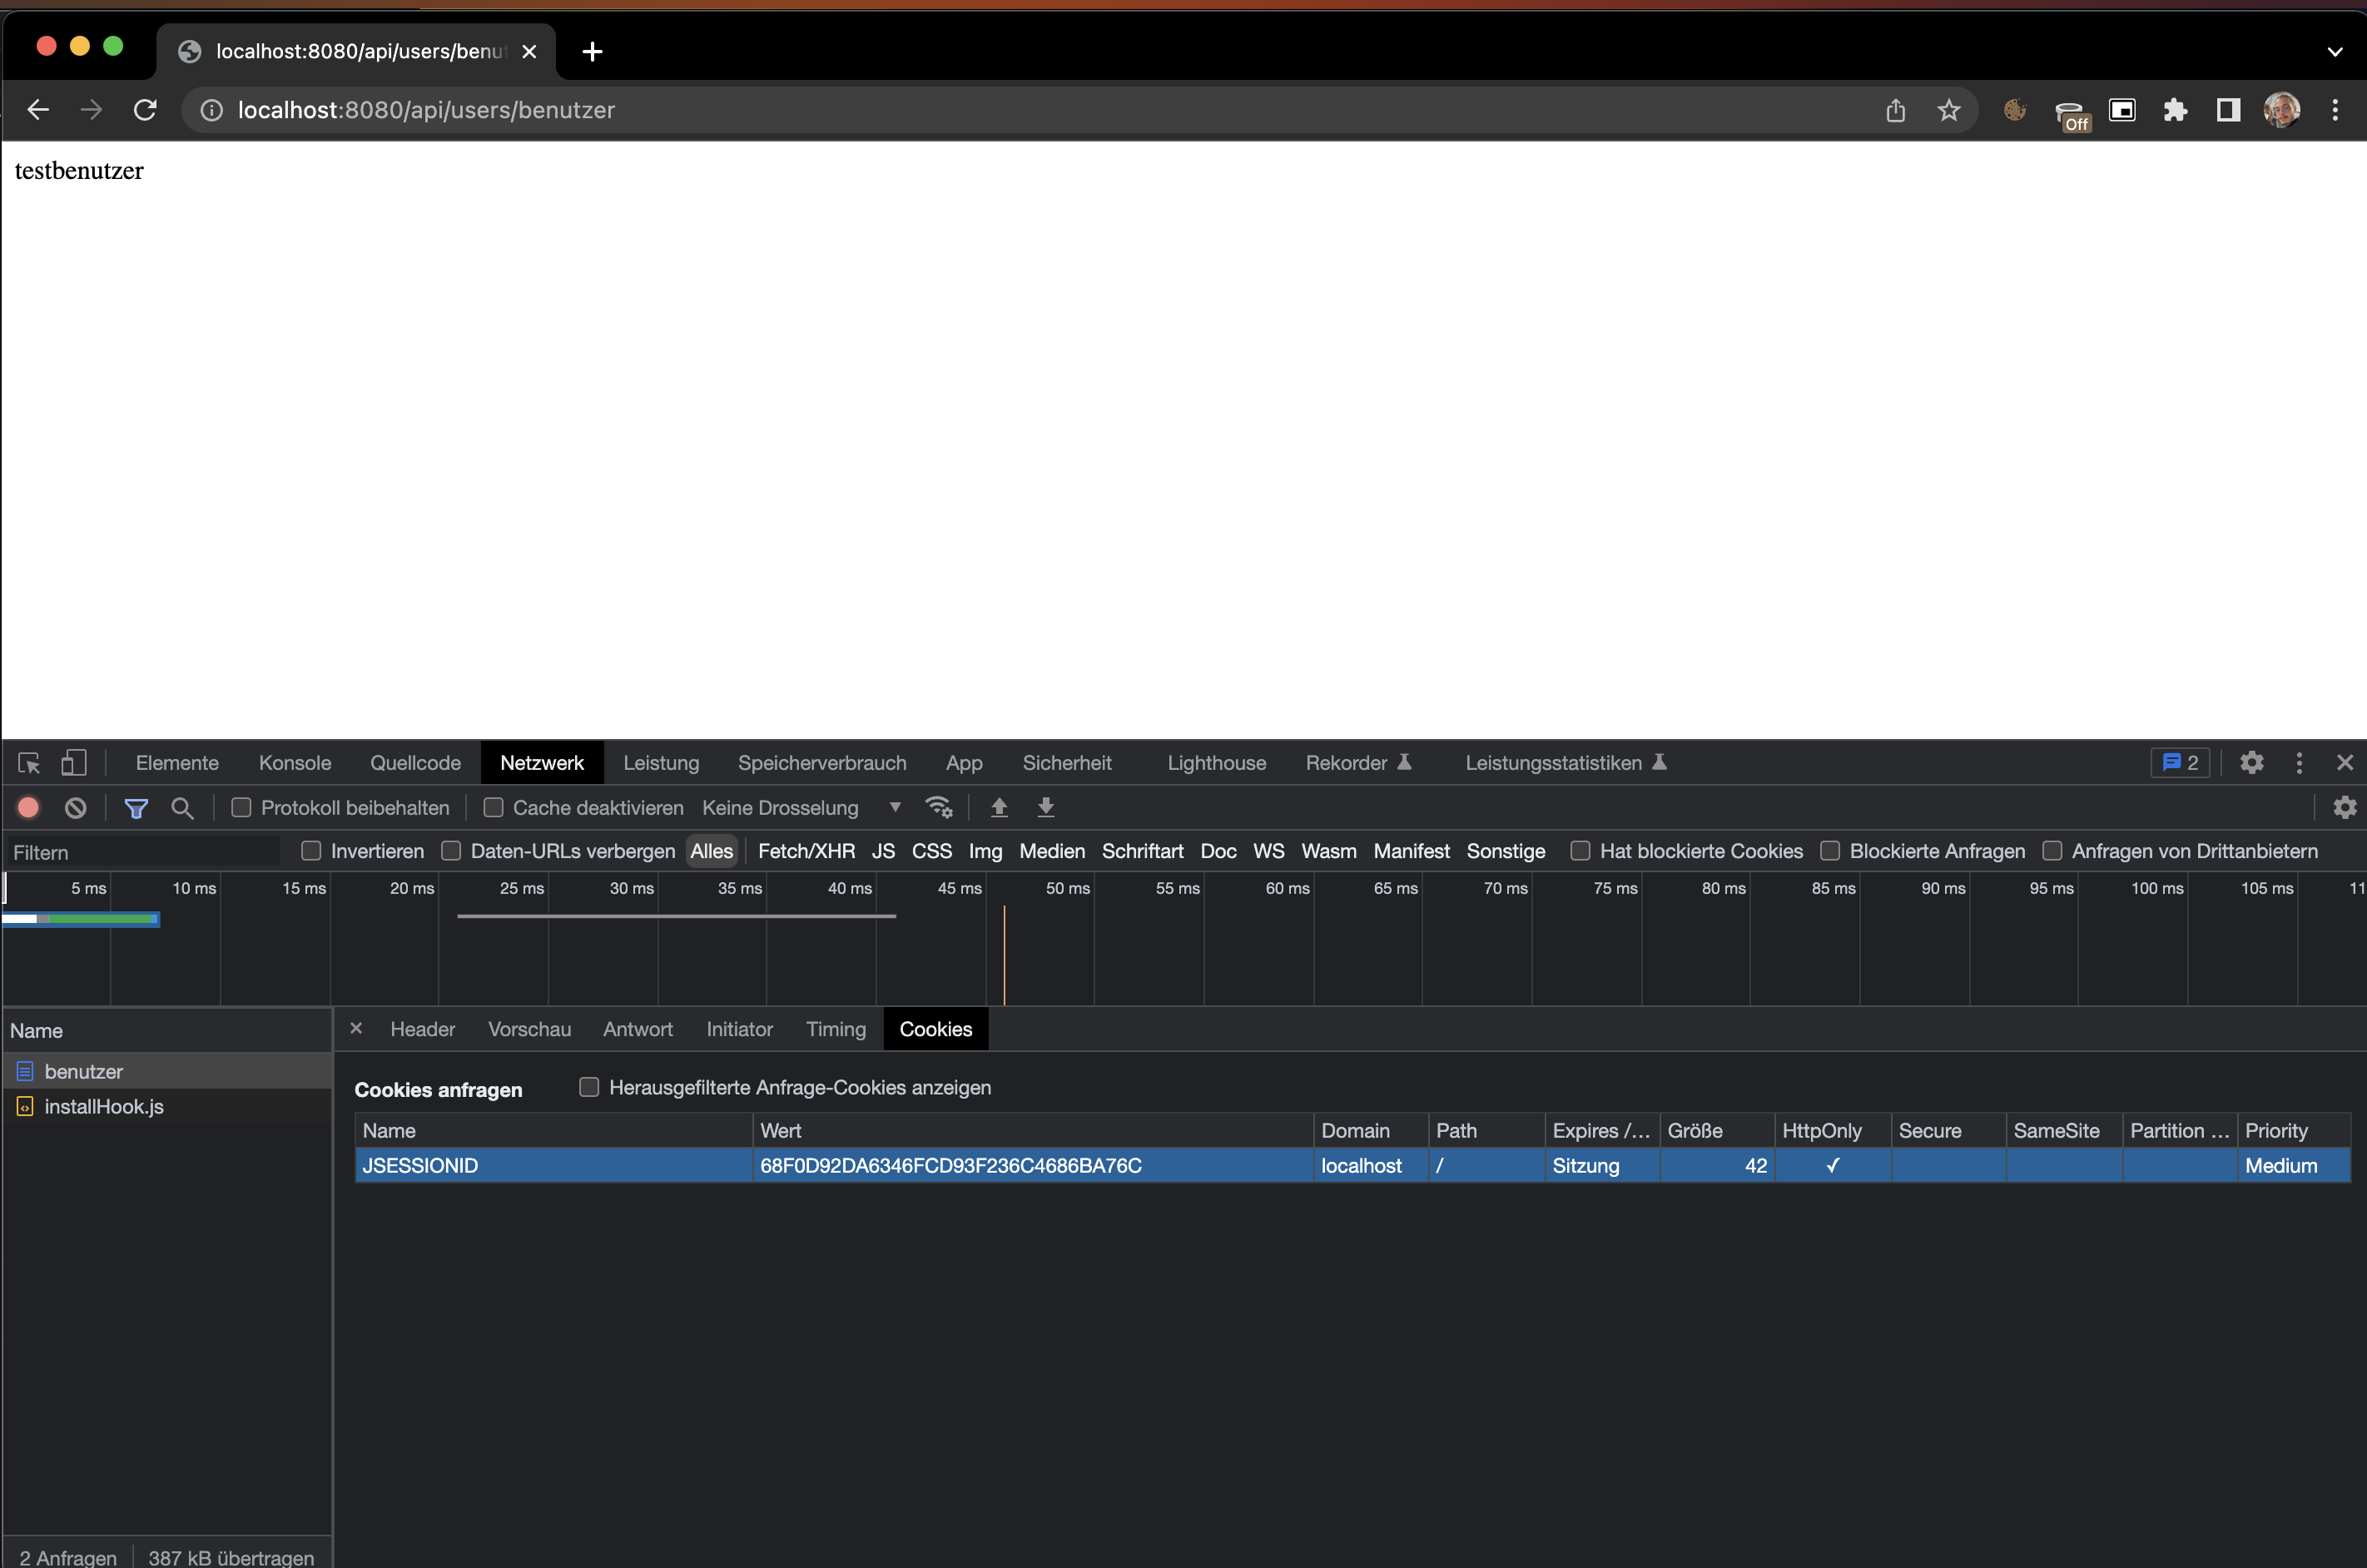Open a new browser tab
The height and width of the screenshot is (1568, 2367).
pyautogui.click(x=592, y=51)
